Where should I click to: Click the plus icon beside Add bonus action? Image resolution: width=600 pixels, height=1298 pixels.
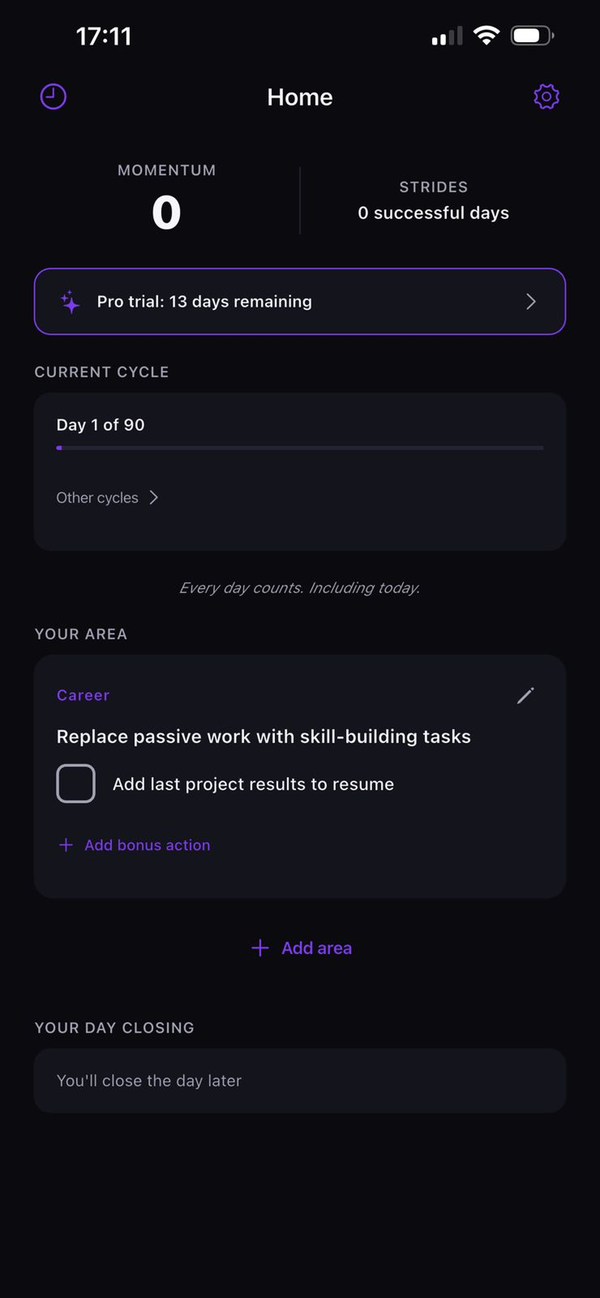pyautogui.click(x=65, y=845)
